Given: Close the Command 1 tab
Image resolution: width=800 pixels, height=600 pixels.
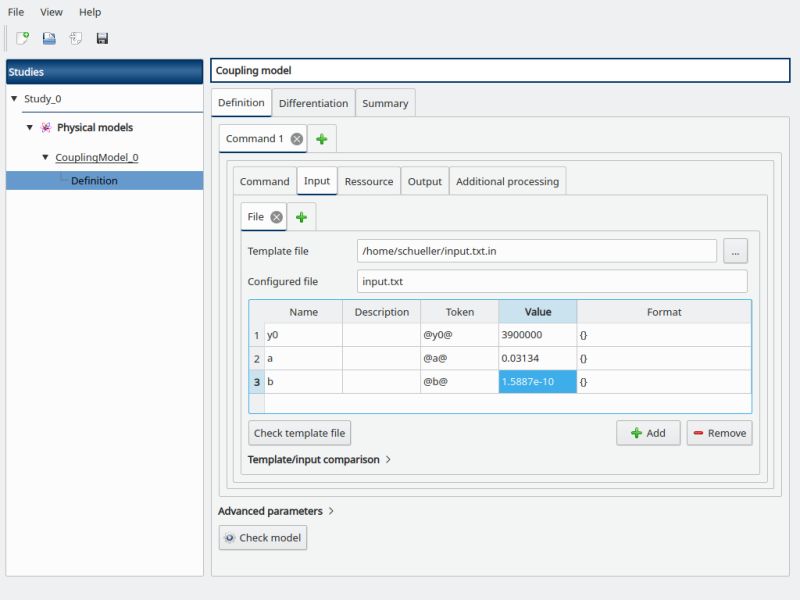Looking at the screenshot, I should 297,138.
